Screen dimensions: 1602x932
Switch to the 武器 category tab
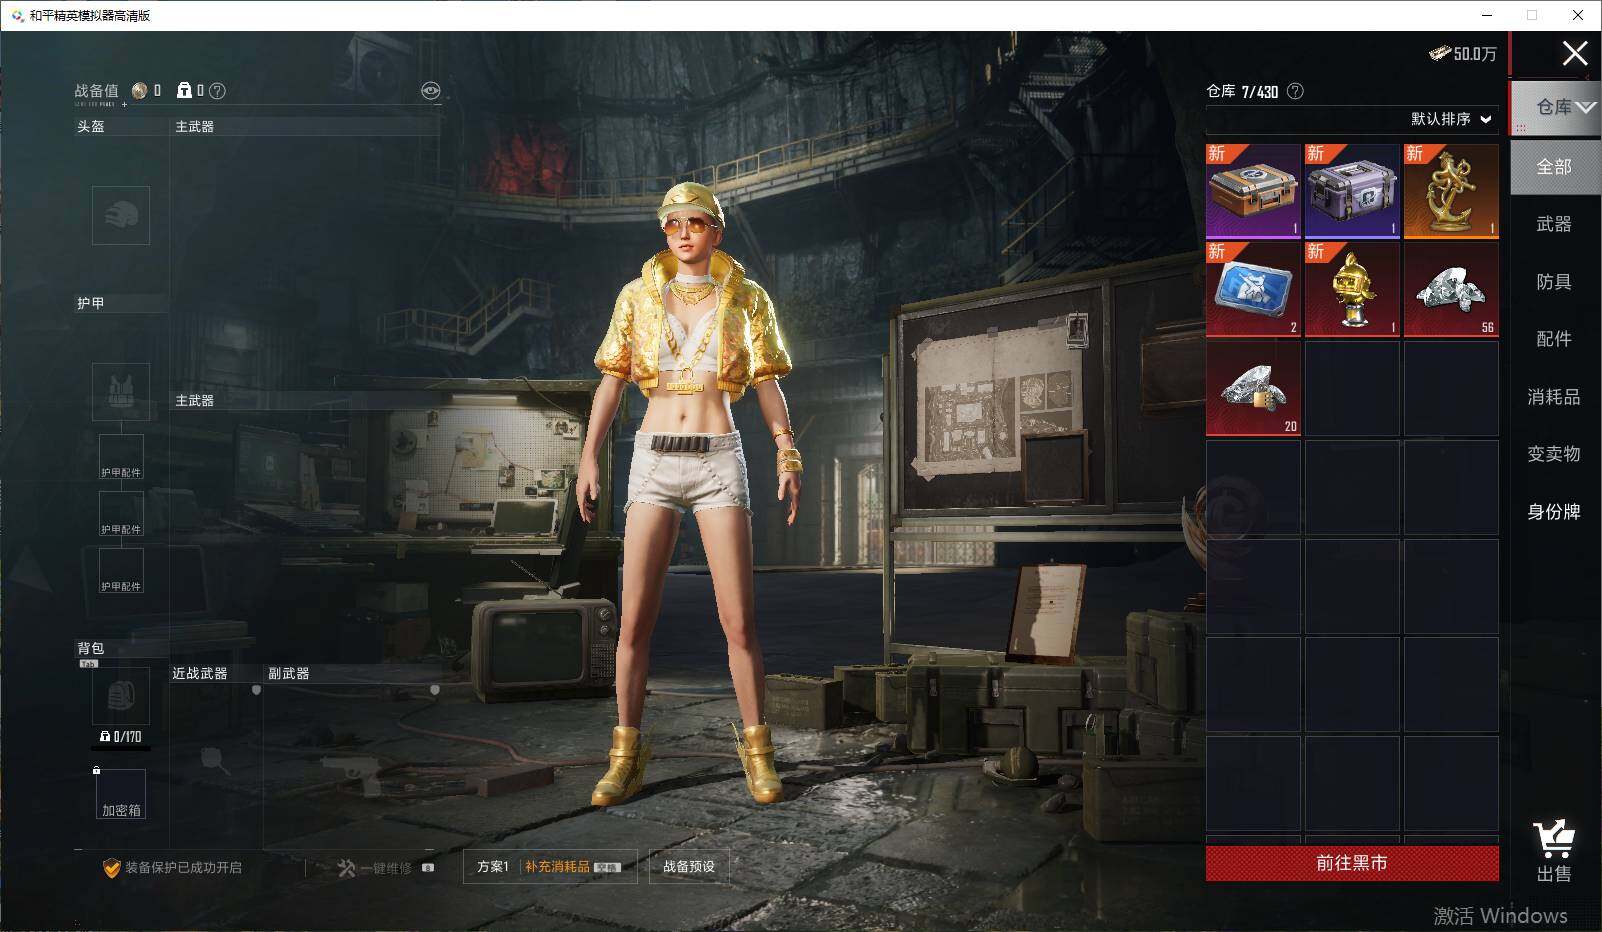(x=1554, y=224)
